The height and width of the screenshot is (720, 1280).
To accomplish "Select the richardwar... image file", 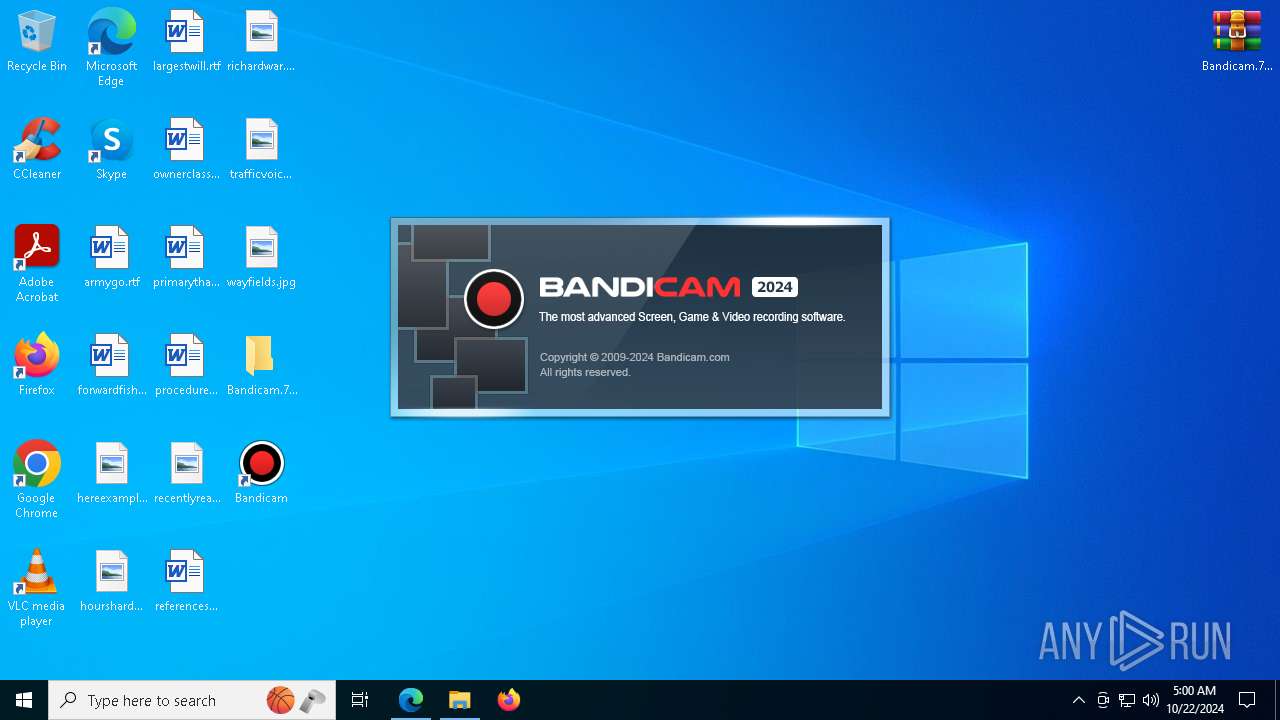I will click(x=261, y=42).
